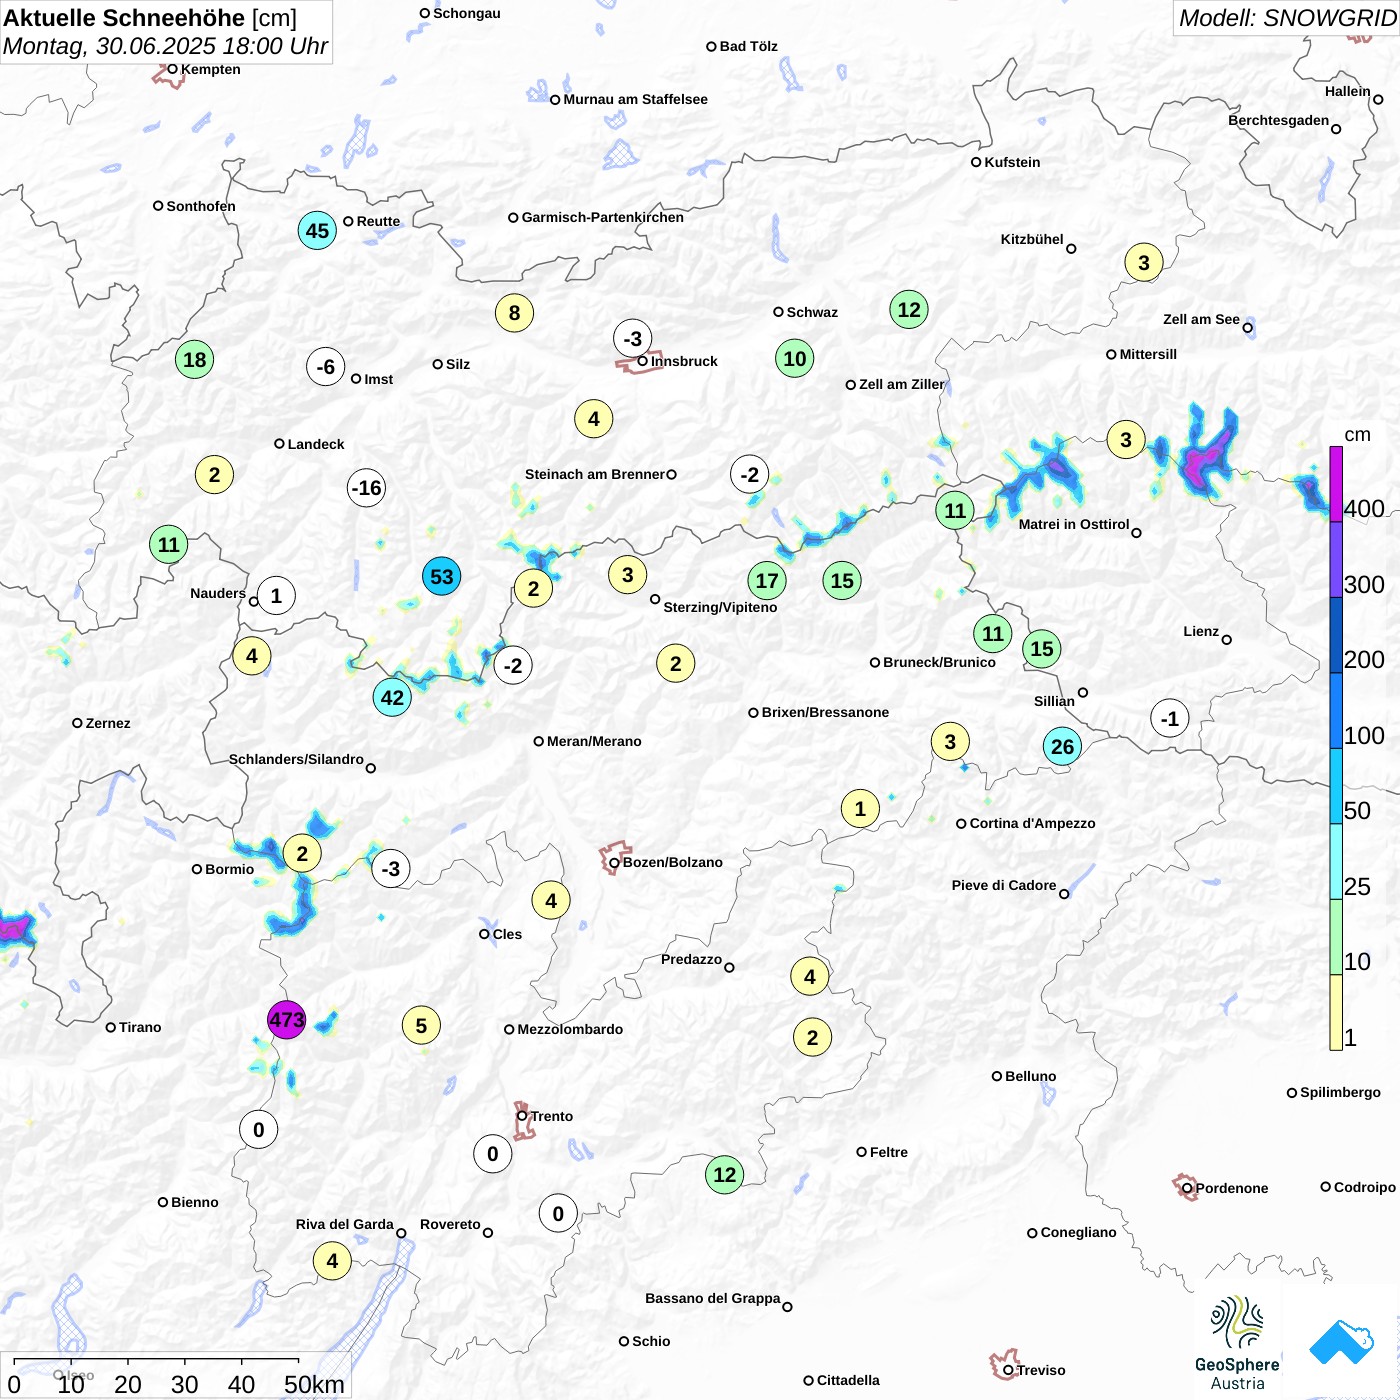Select the "Trento" city label
The height and width of the screenshot is (1400, 1400).
[552, 1116]
